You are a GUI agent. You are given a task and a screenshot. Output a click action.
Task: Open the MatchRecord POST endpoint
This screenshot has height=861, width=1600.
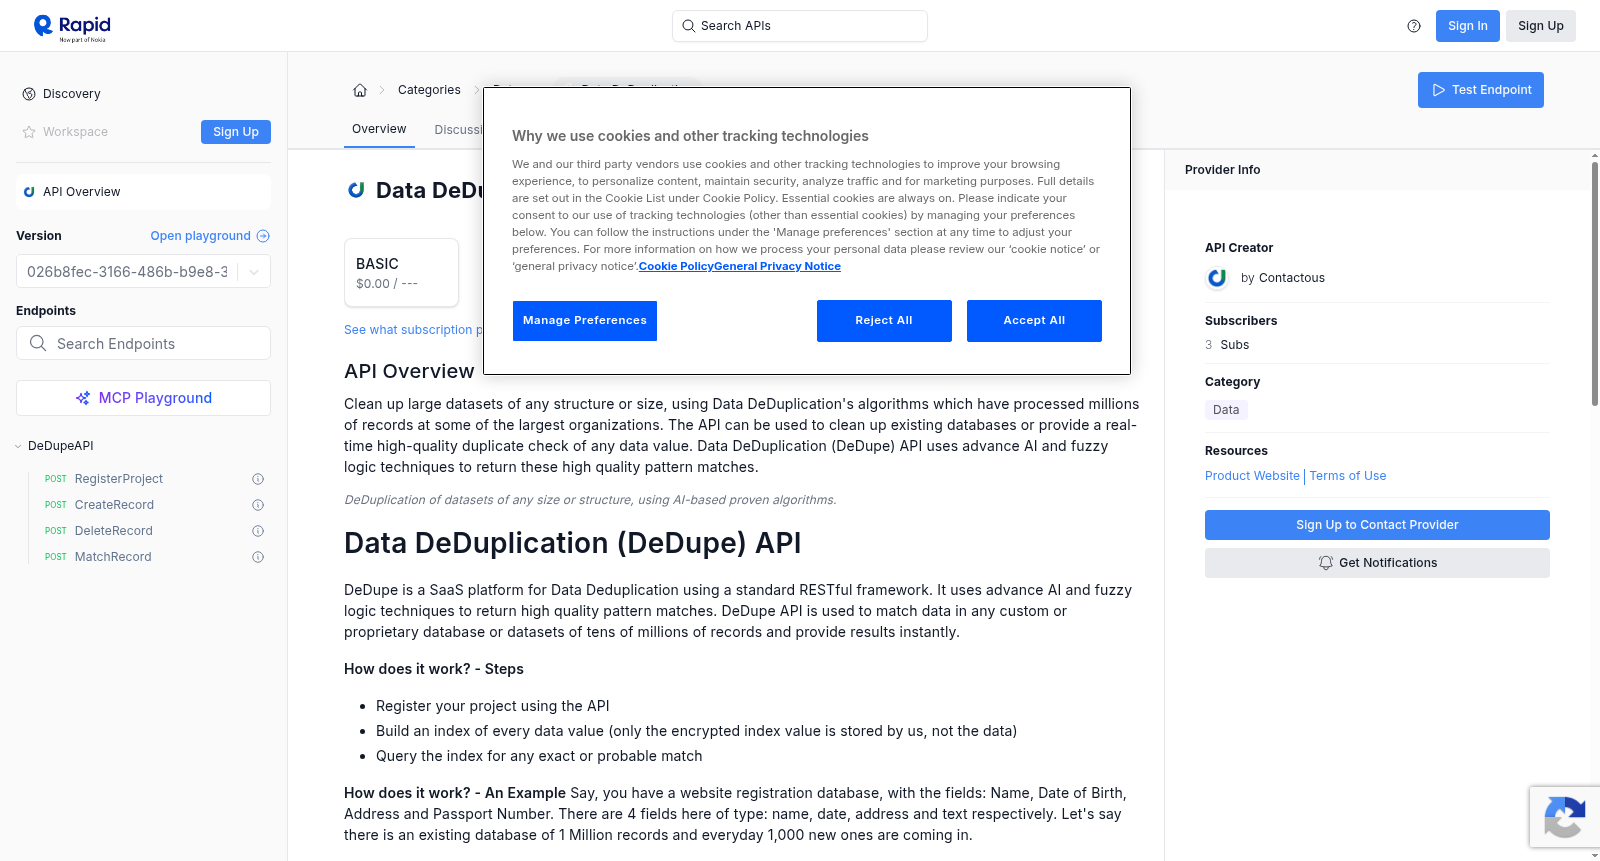(x=113, y=557)
